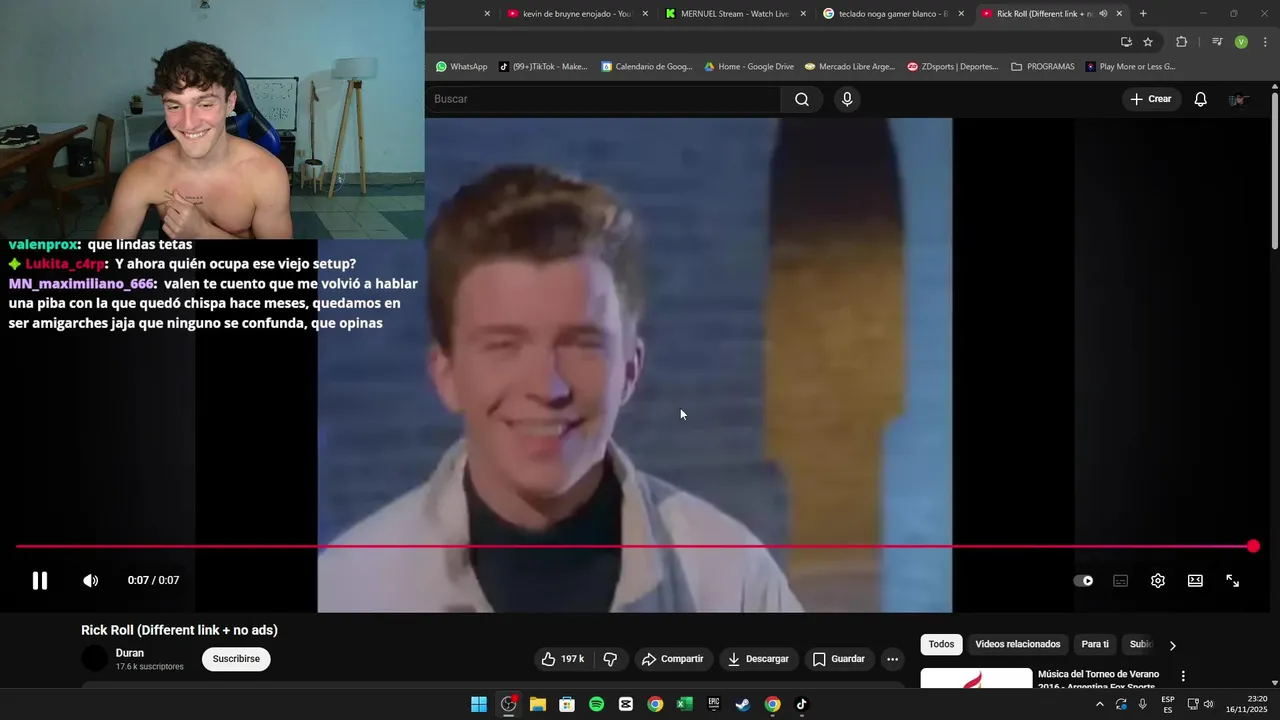This screenshot has height=720, width=1280.
Task: Open Play More or Less bookmark
Action: click(x=1130, y=67)
